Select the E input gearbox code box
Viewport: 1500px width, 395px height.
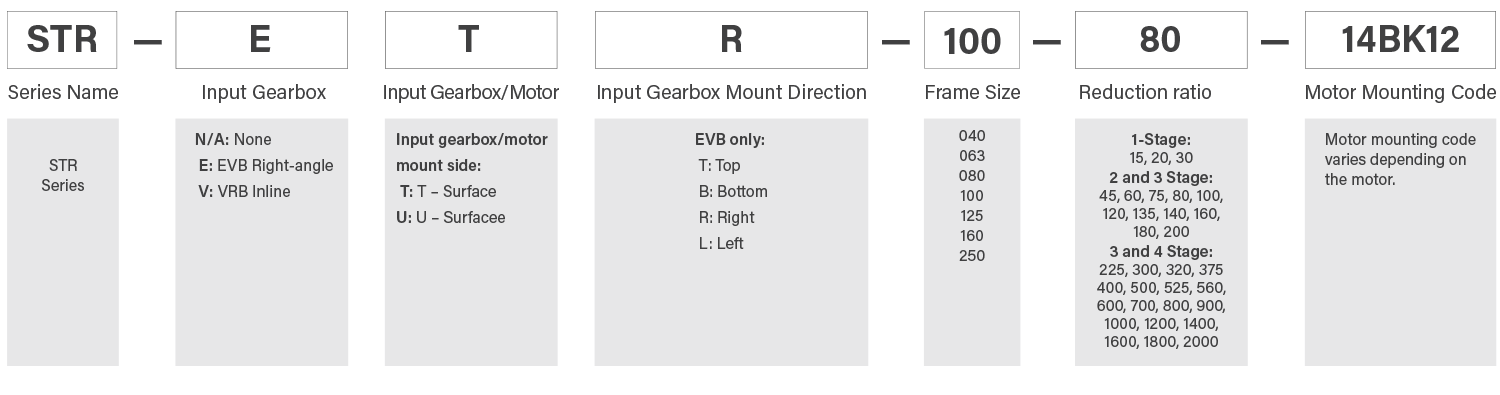pyautogui.click(x=261, y=40)
